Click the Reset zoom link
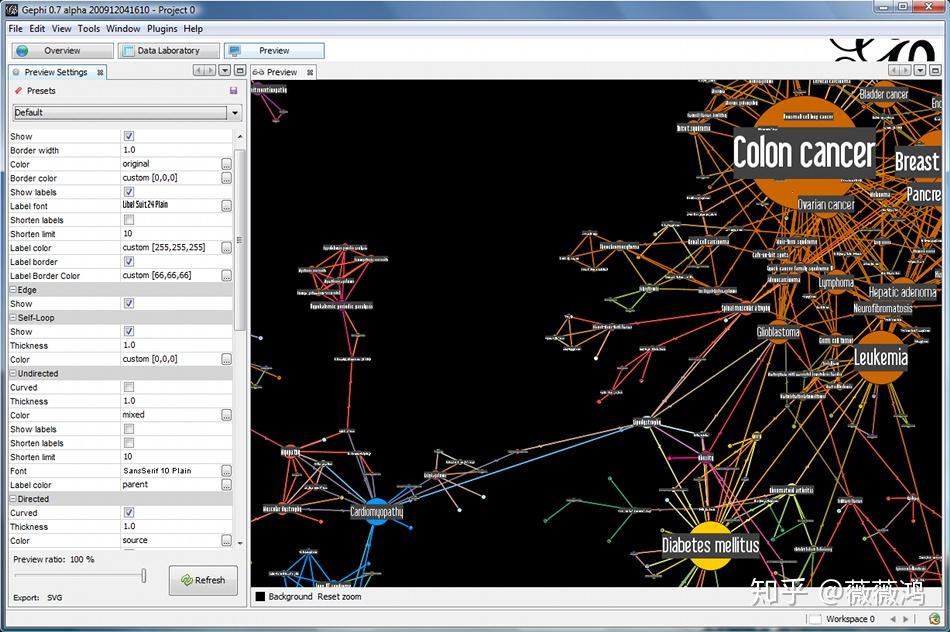This screenshot has width=950, height=632. tap(339, 597)
